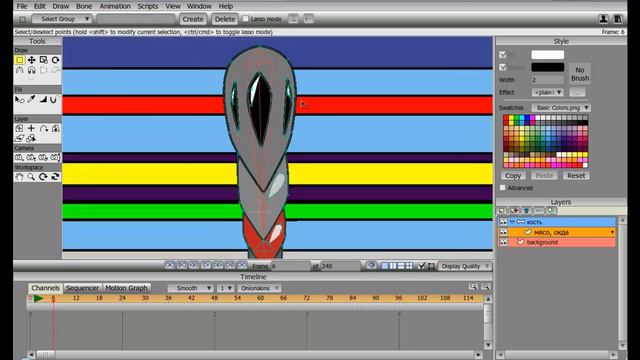Screen dimensions: 640x360
Task: Hide the background layer
Action: 503,242
